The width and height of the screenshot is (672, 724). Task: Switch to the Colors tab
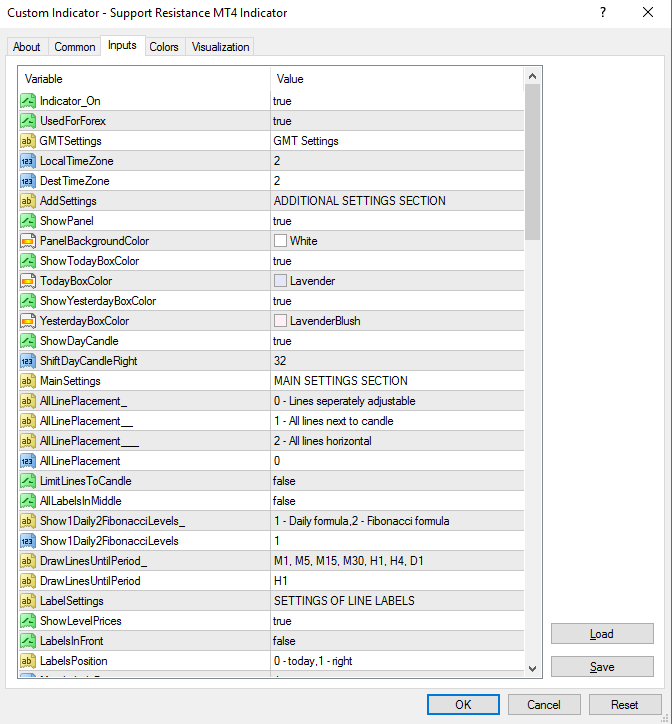tap(164, 47)
